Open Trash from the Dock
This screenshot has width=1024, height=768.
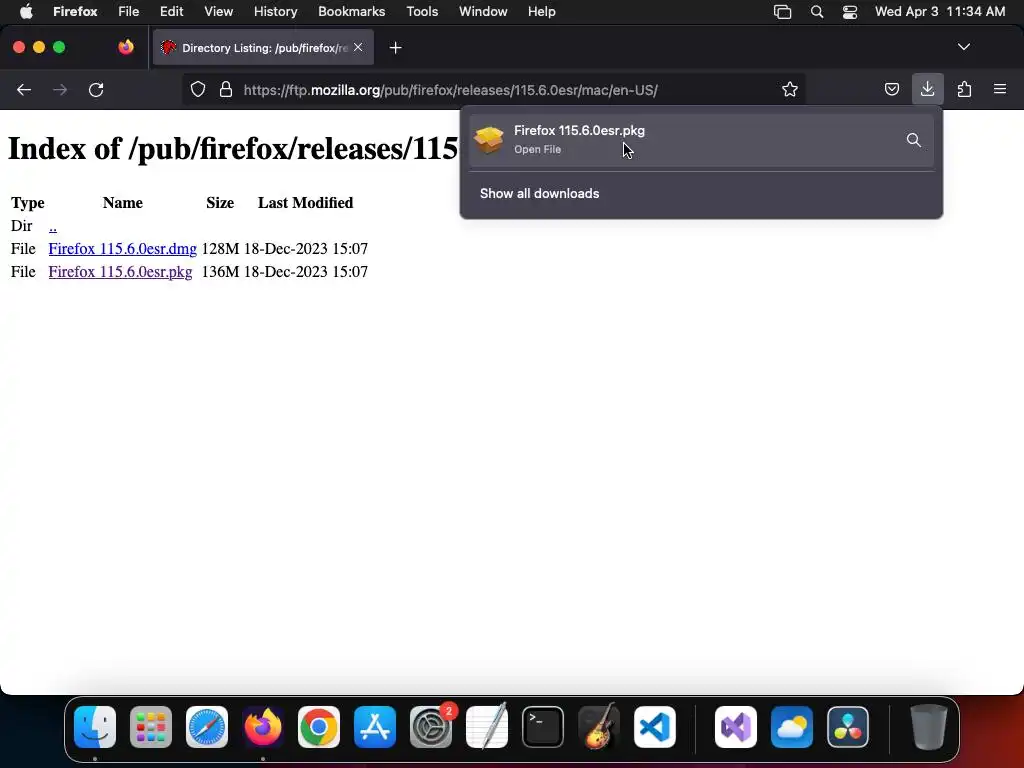[x=928, y=727]
